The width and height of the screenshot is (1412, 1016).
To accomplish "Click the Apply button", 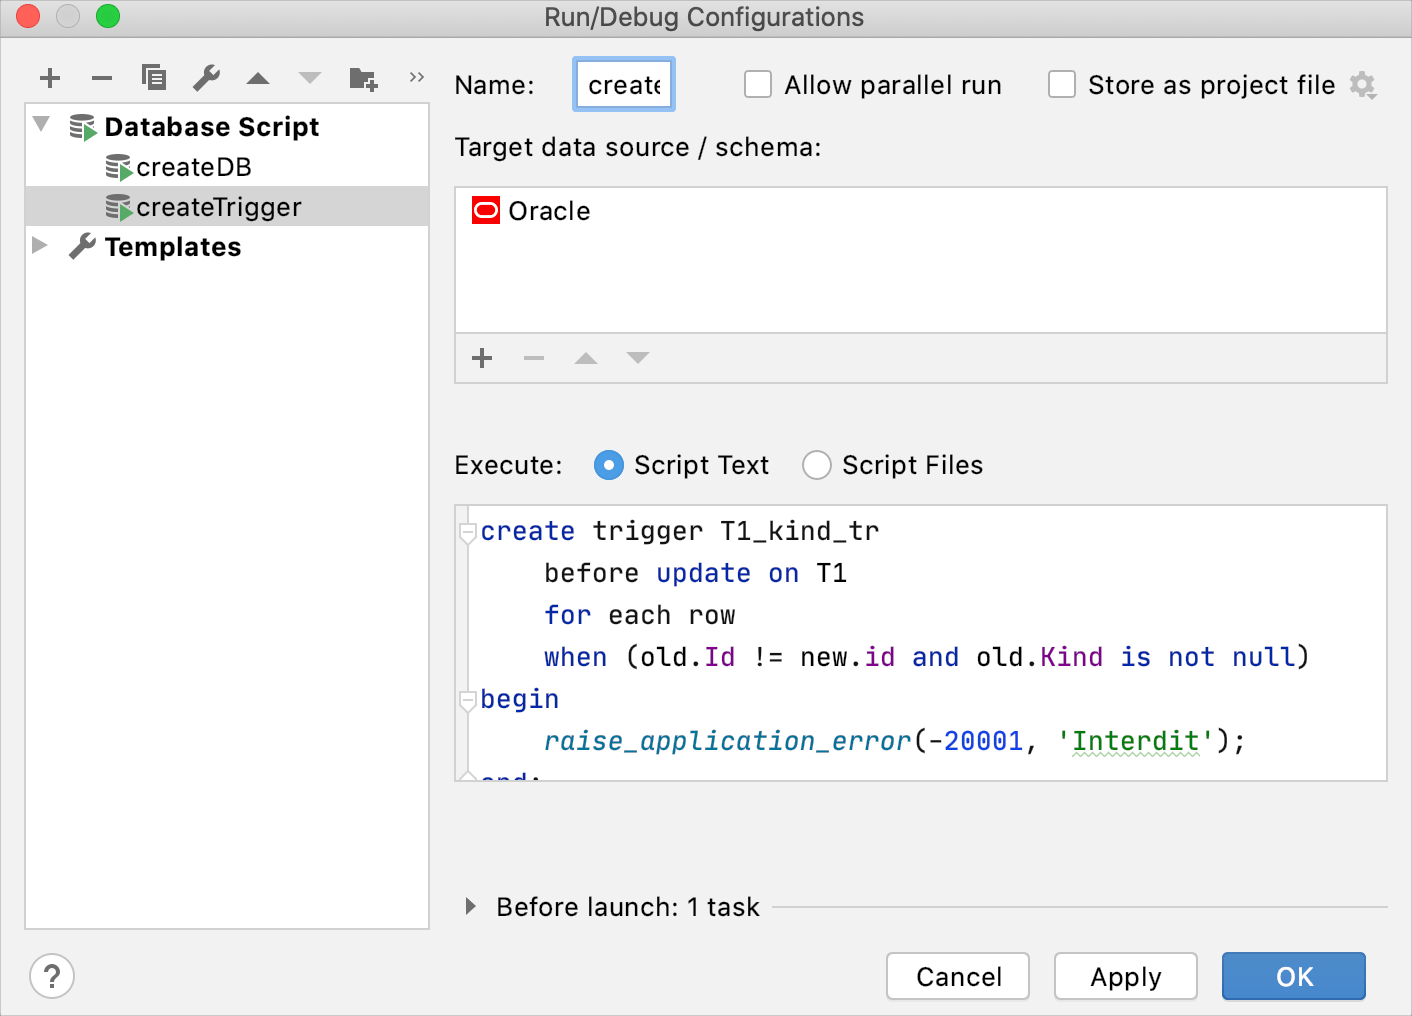I will tap(1126, 976).
